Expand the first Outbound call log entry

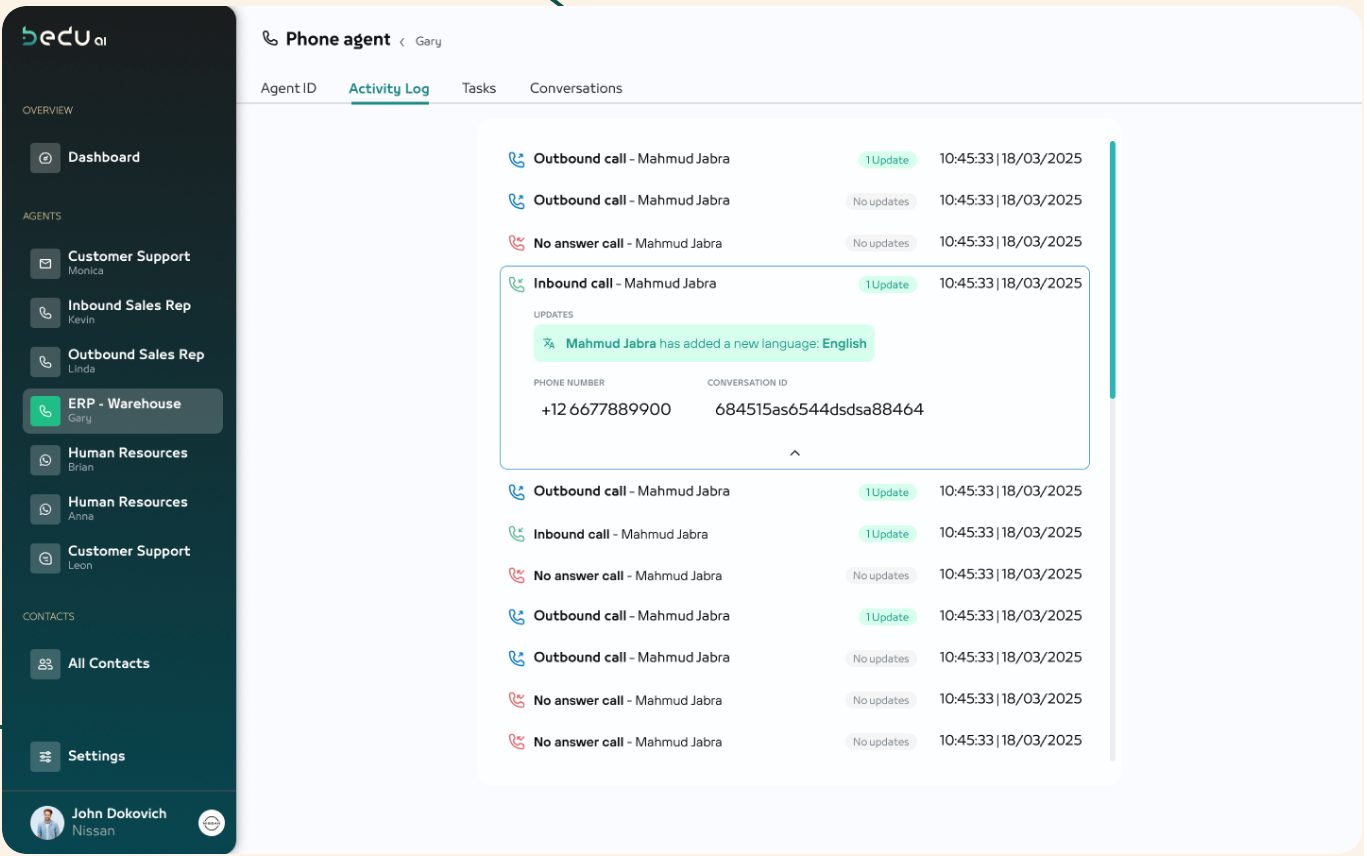tap(795, 159)
